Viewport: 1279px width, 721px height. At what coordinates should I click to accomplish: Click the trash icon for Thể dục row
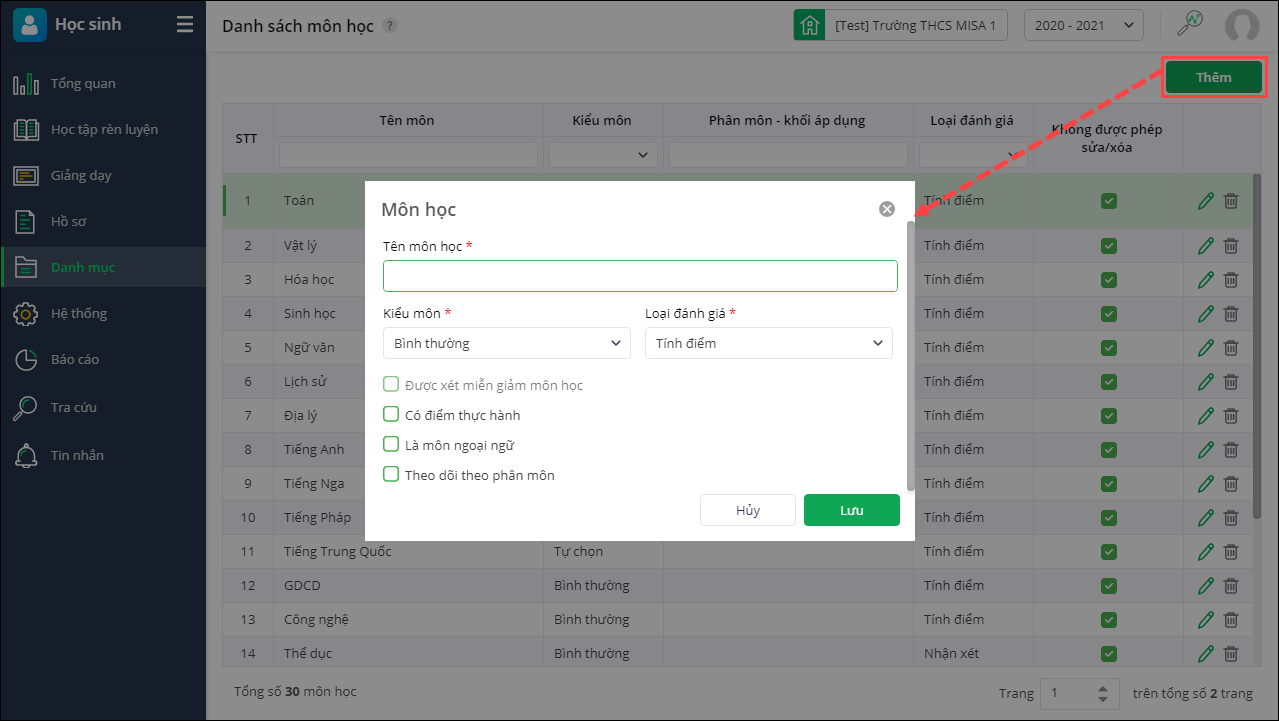[x=1231, y=654]
